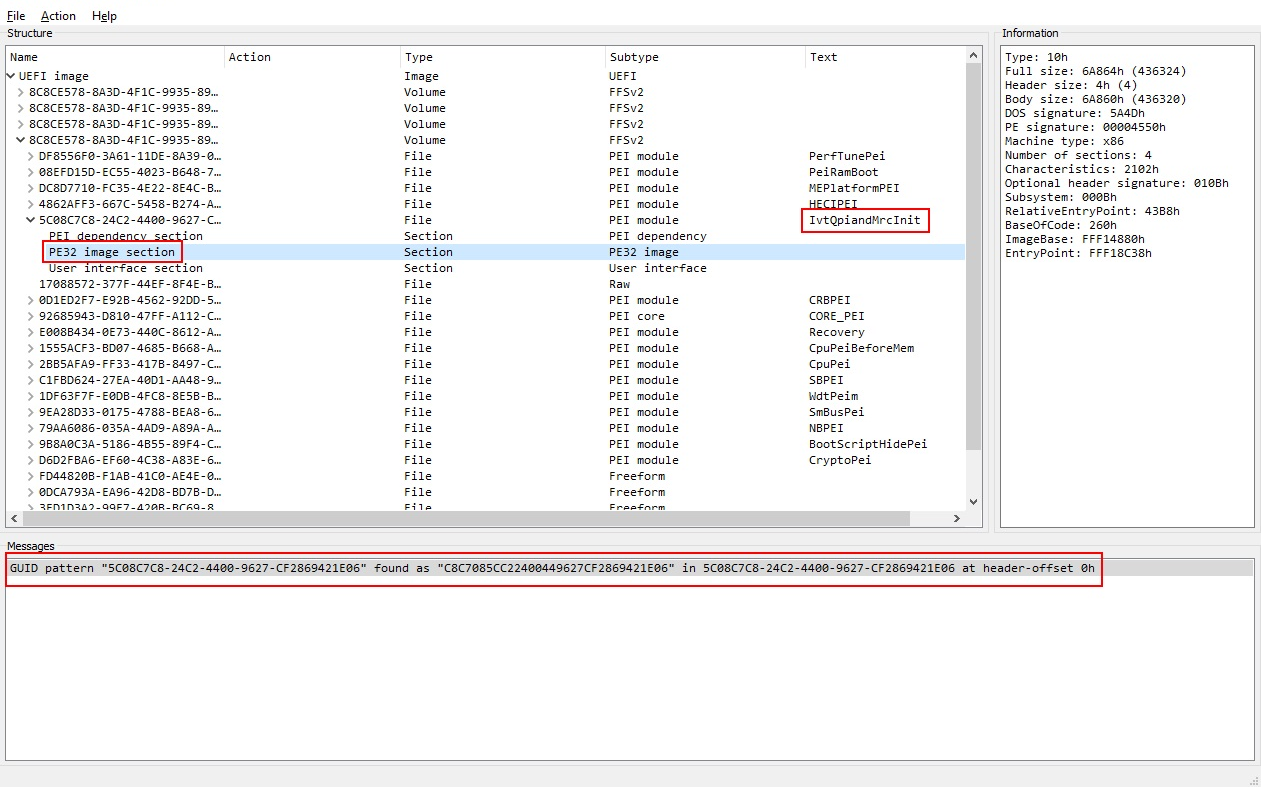Click the Type column header
The height and width of the screenshot is (787, 1261).
[503, 57]
